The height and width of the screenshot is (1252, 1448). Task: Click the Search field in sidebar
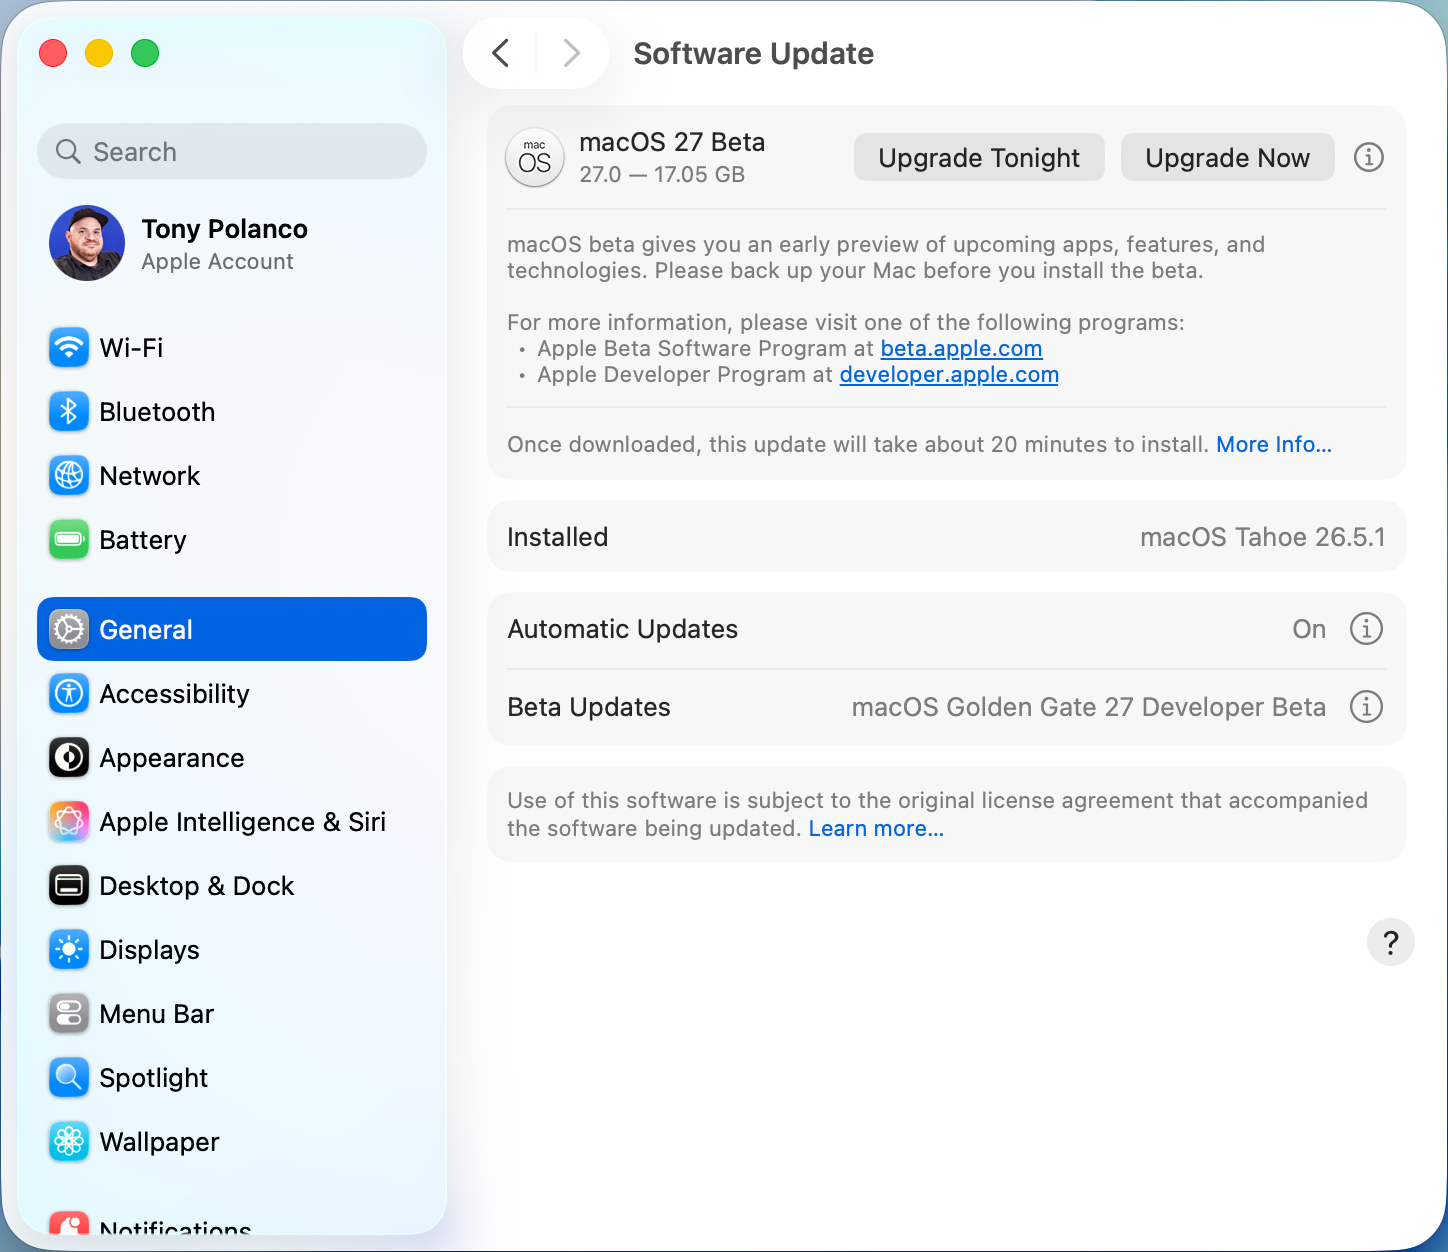pos(232,151)
